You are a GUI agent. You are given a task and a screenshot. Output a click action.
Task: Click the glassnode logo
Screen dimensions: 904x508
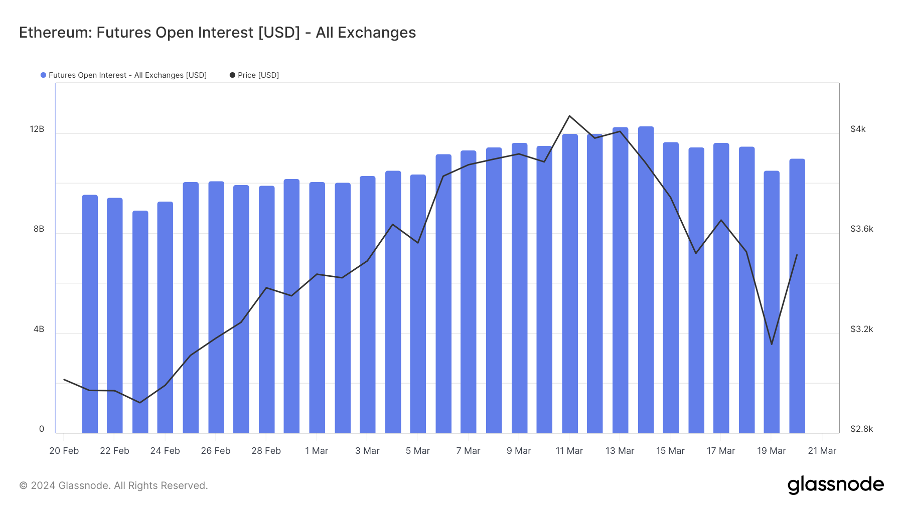coord(835,485)
